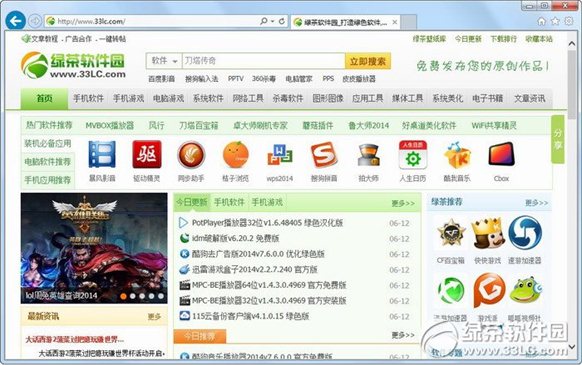Click the 刀塔传奇 search input field
This screenshot has width=582, height=365.
tap(263, 61)
